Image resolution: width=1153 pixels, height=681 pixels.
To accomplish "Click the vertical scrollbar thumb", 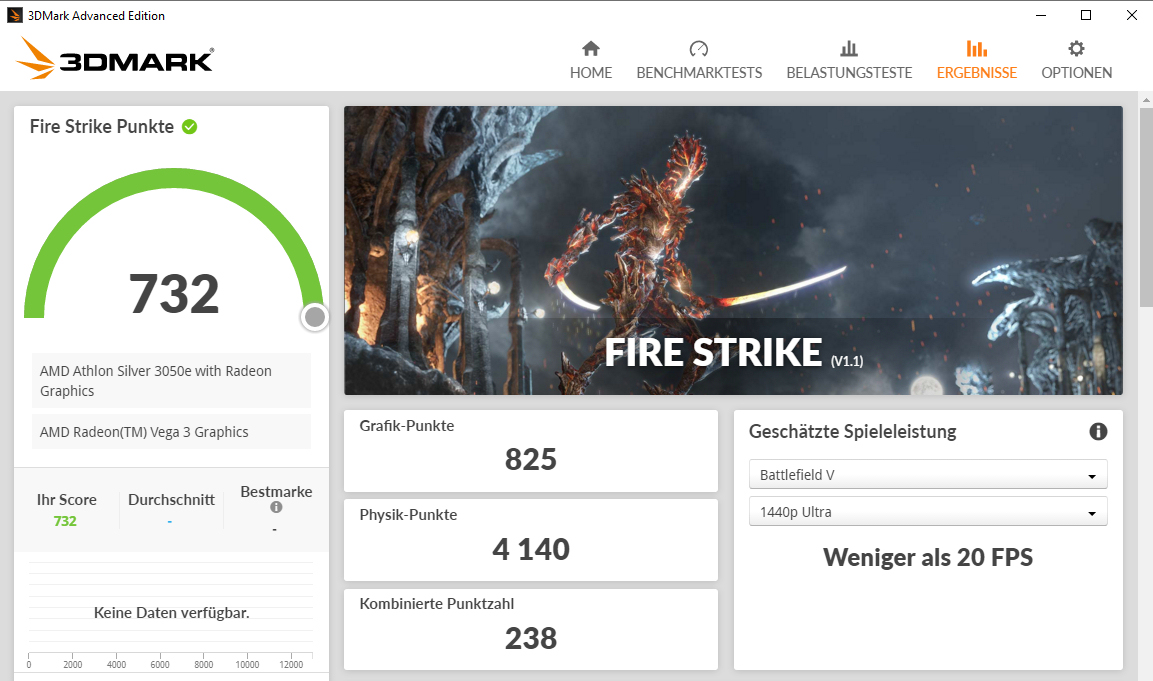I will [x=1146, y=207].
